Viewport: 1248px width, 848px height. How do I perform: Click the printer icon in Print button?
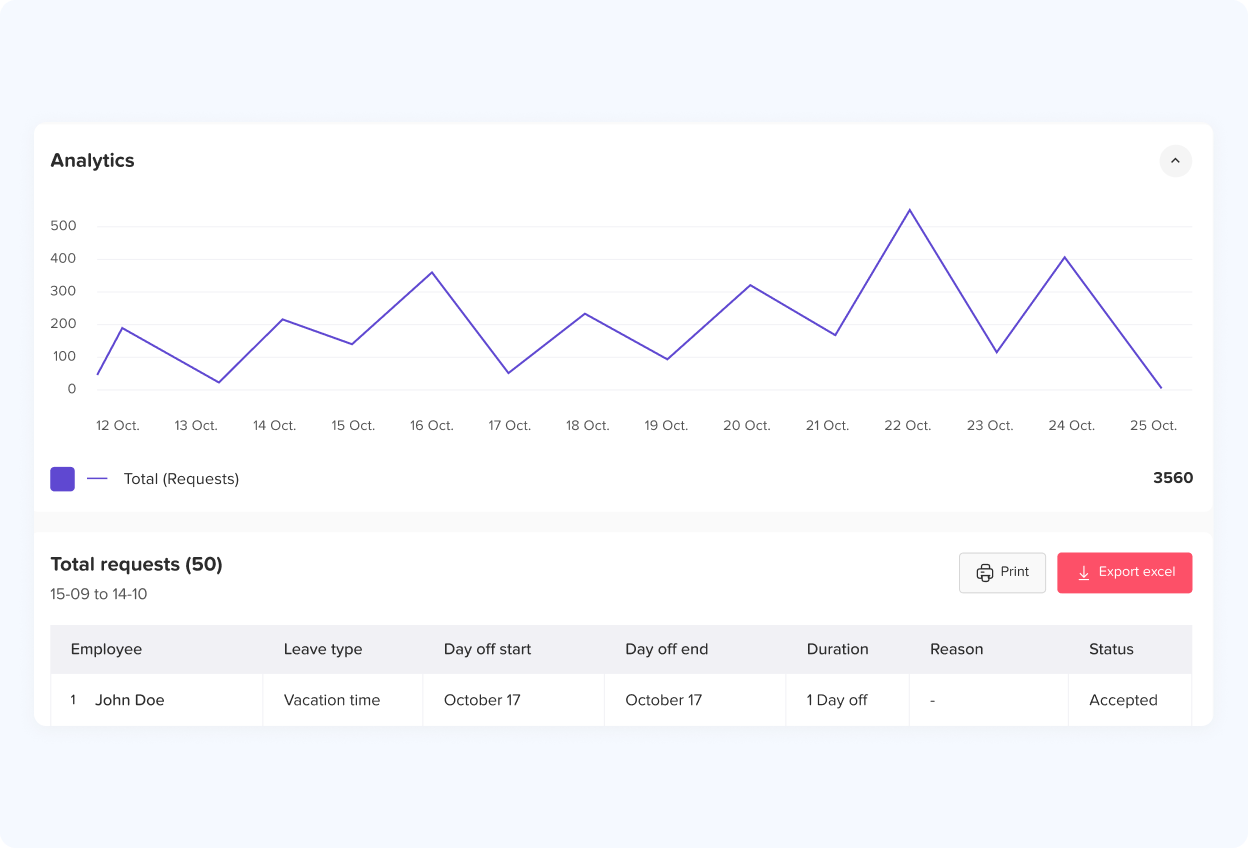click(x=985, y=573)
